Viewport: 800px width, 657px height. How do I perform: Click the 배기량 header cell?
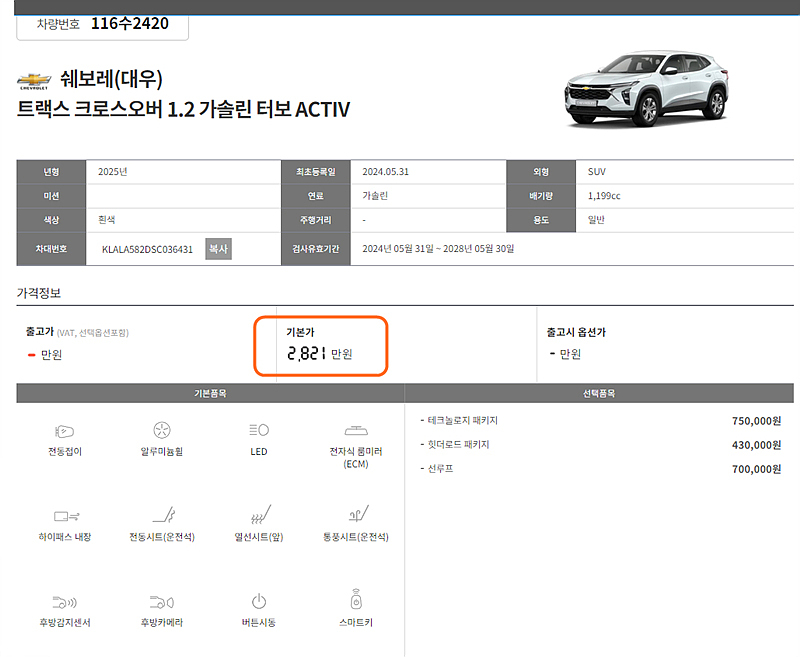tap(541, 196)
